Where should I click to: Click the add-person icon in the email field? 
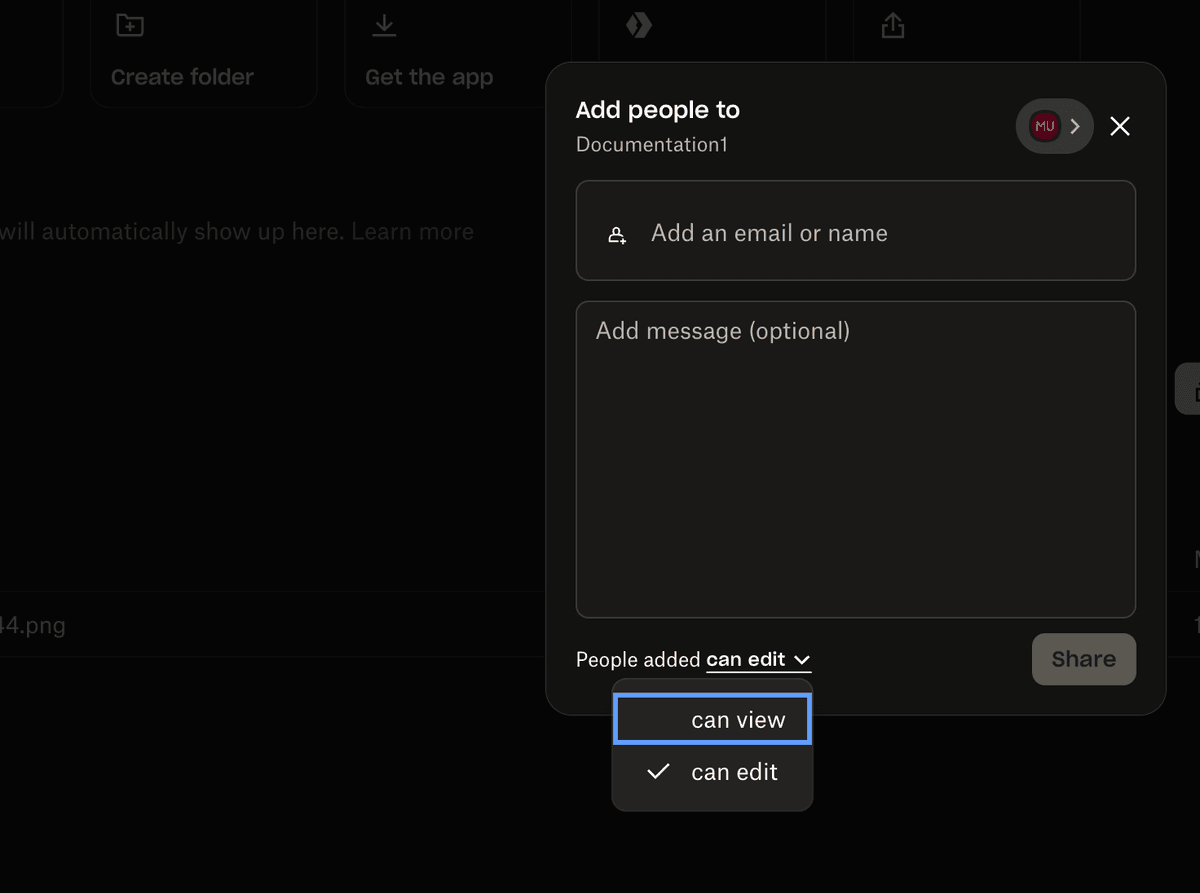tap(617, 233)
